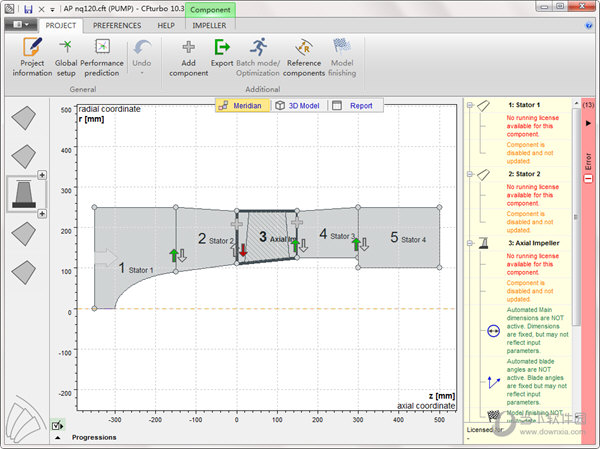Click the inflow arrow in Stator 1
Viewport: 600px width, 449px height.
tap(106, 257)
